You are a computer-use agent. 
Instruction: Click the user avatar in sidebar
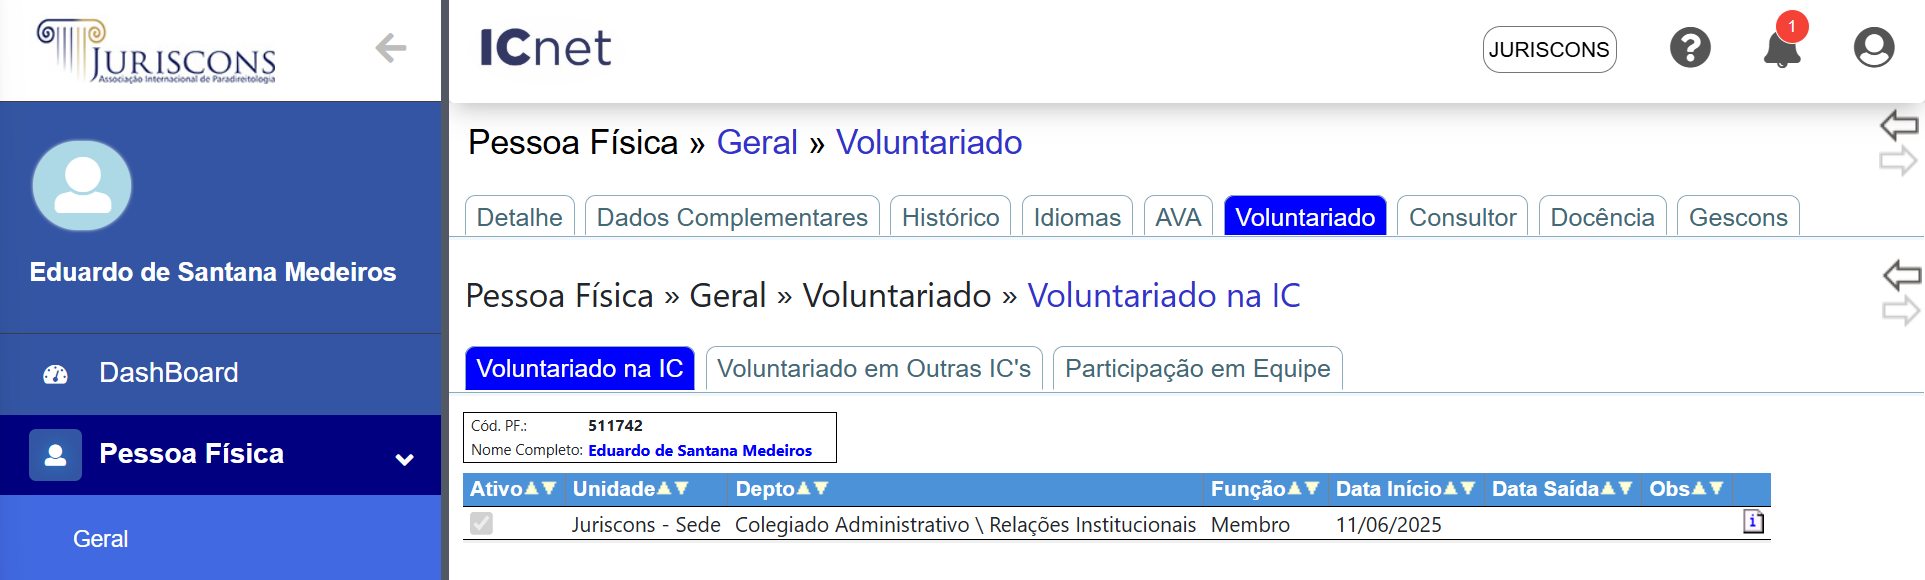(x=82, y=186)
